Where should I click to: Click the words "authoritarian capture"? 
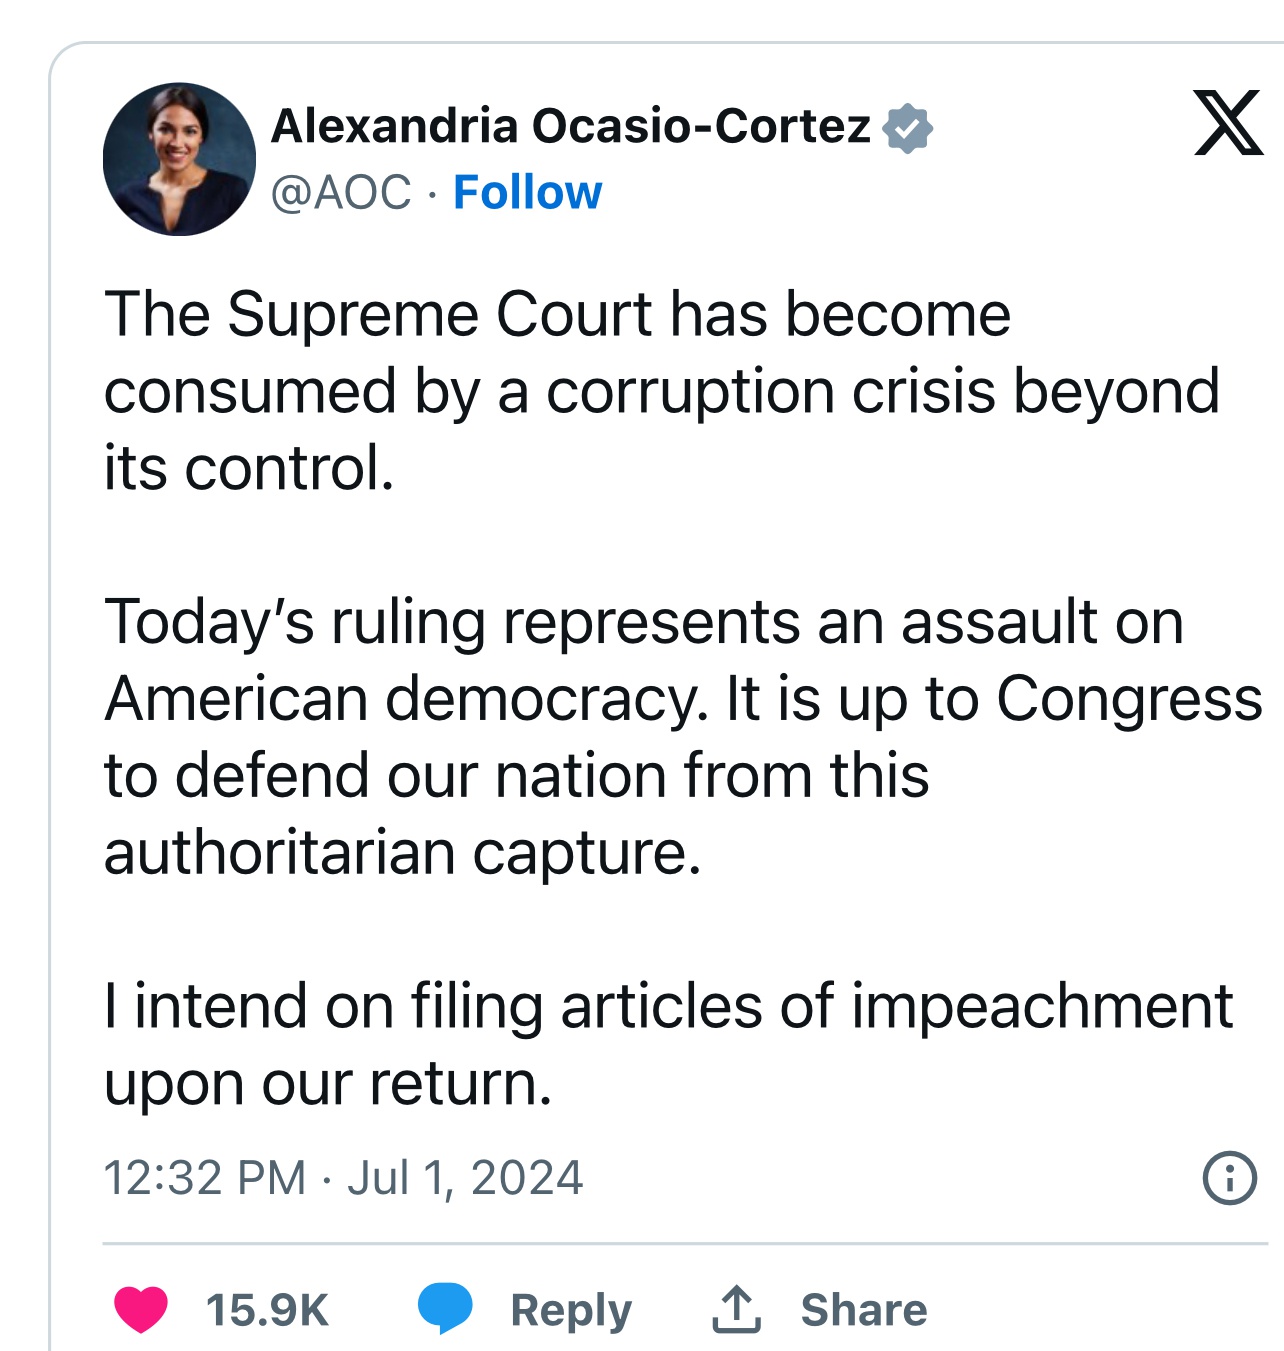tap(402, 852)
